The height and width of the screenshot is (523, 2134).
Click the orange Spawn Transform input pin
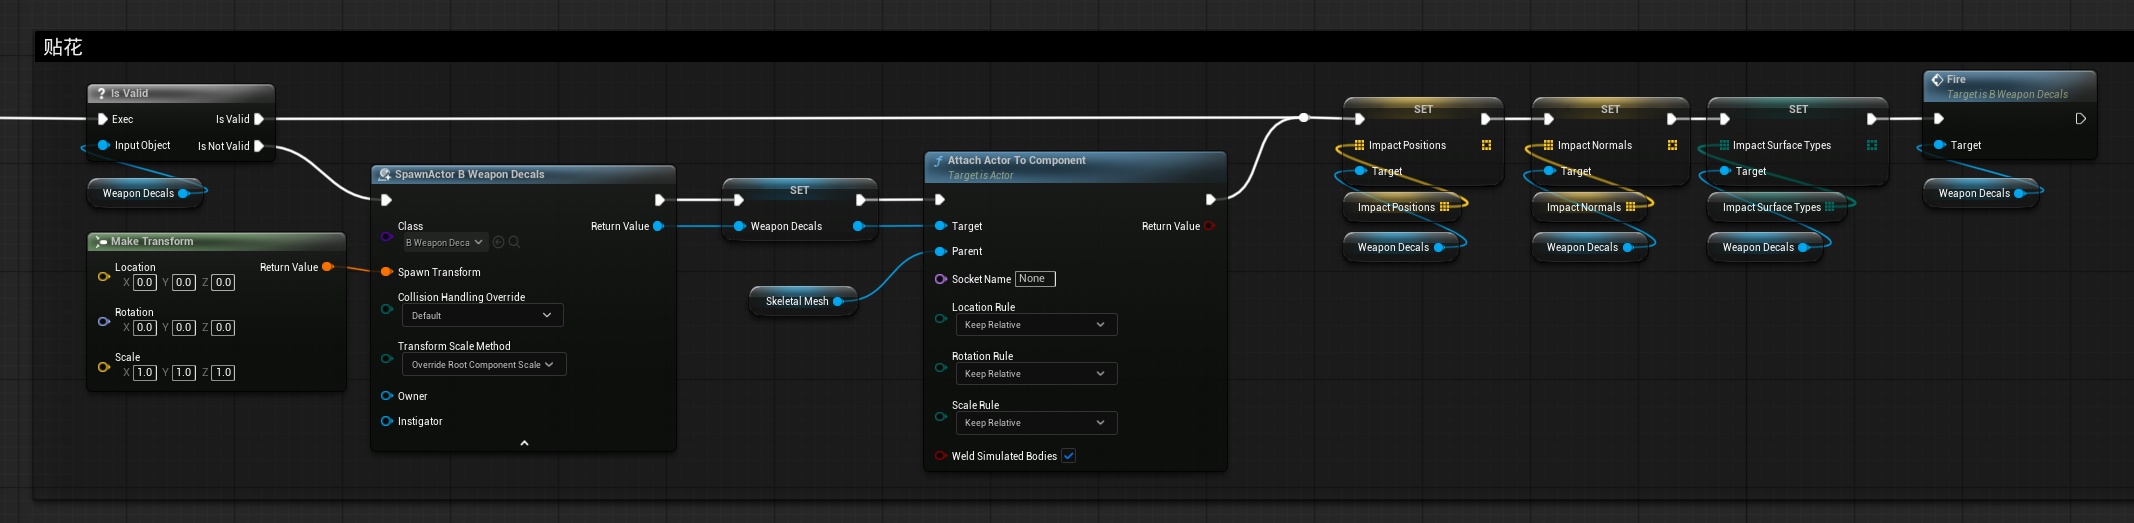[387, 272]
